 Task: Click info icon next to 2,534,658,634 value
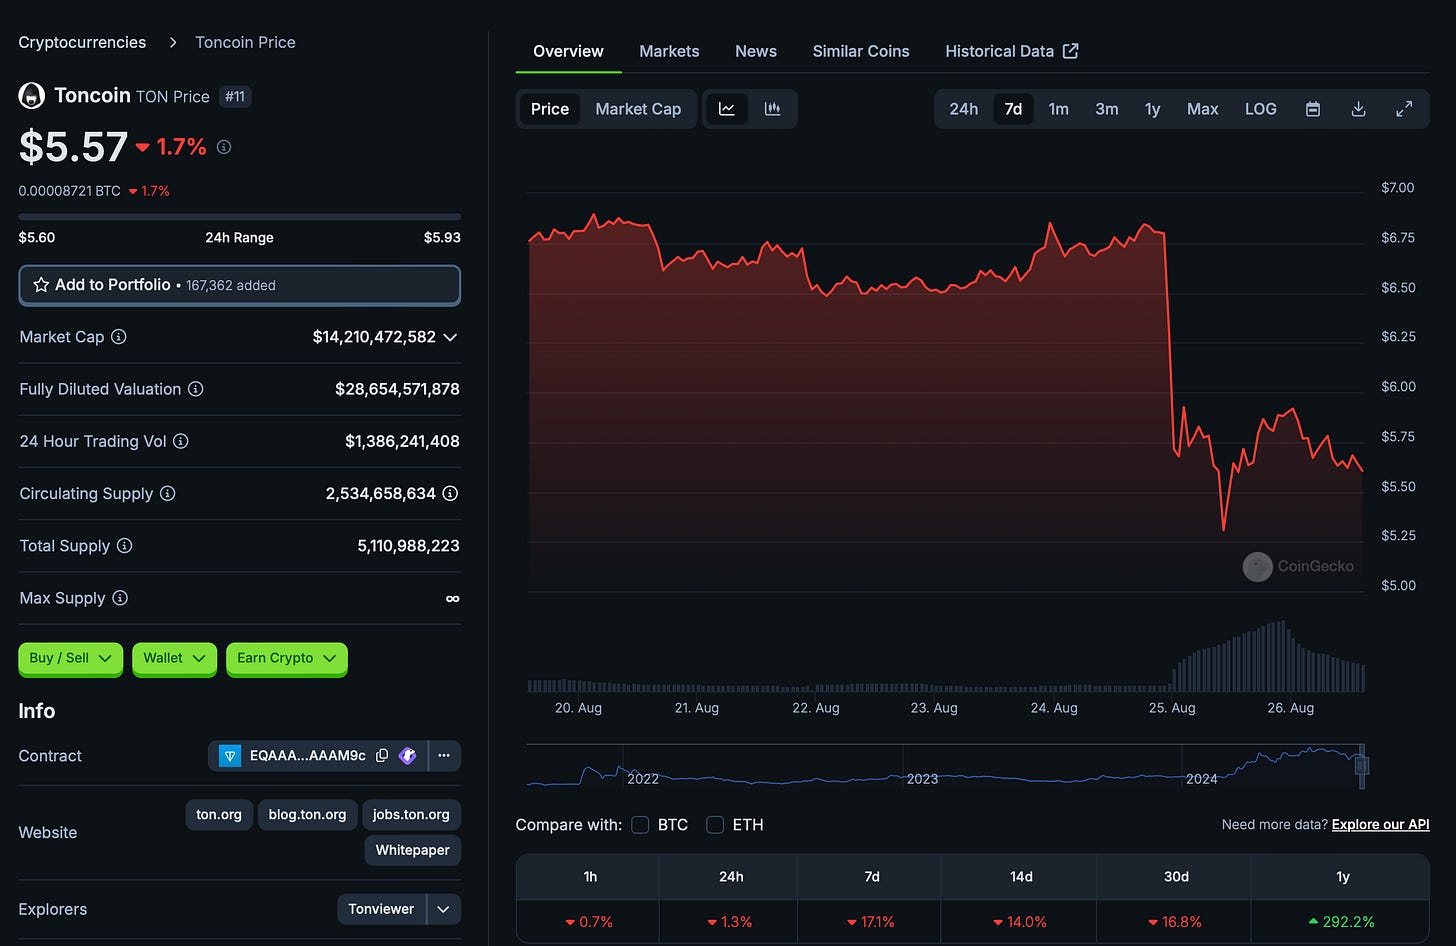[x=450, y=493]
